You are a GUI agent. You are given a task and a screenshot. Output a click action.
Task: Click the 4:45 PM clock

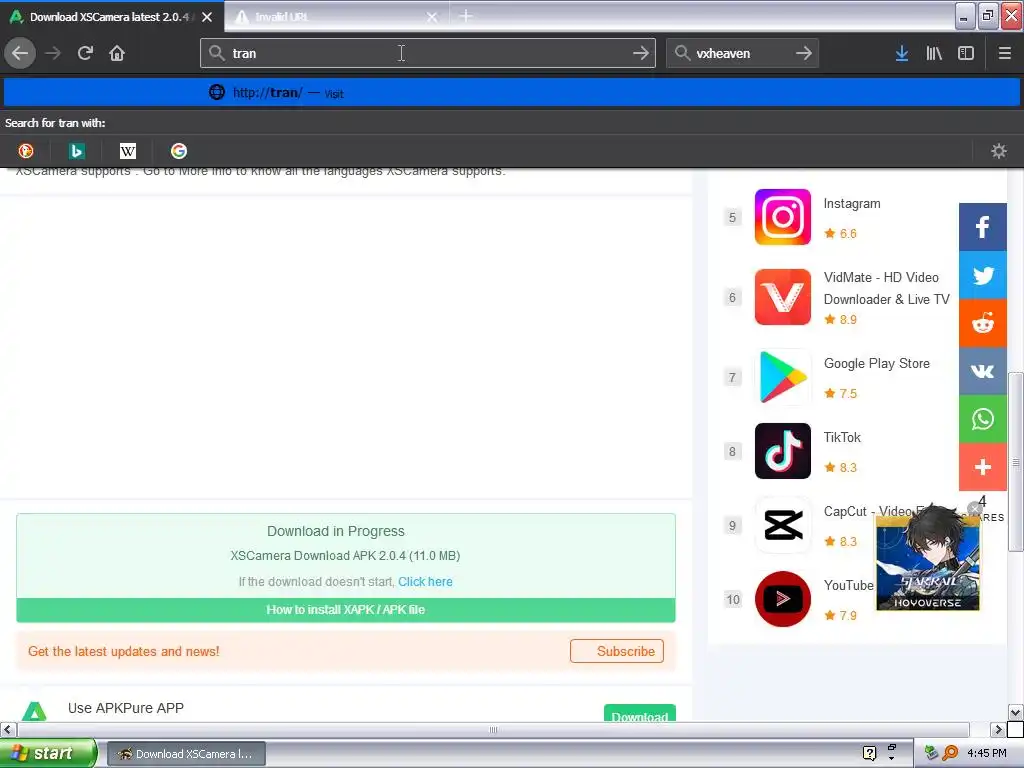(987, 753)
